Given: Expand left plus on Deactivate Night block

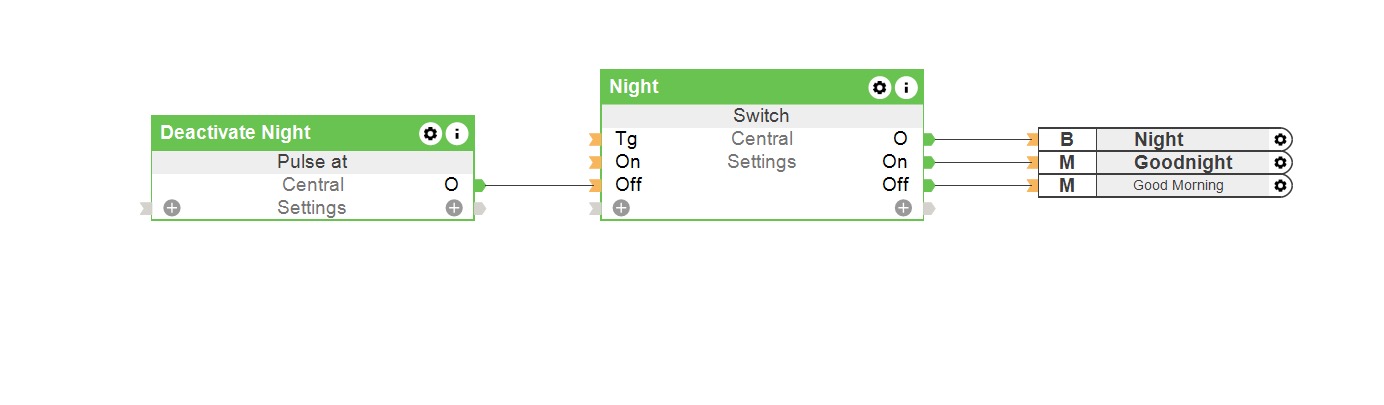Looking at the screenshot, I should (172, 208).
